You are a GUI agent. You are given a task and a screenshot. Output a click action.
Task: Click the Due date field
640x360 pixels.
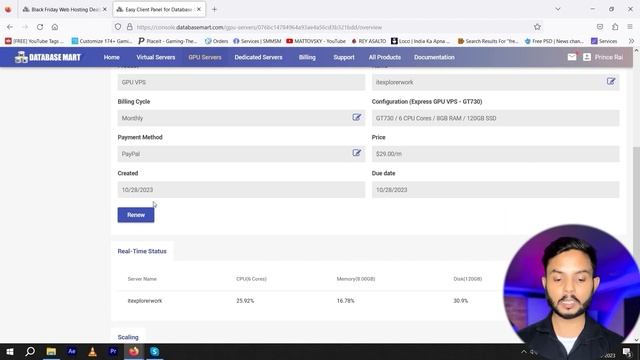tap(495, 190)
